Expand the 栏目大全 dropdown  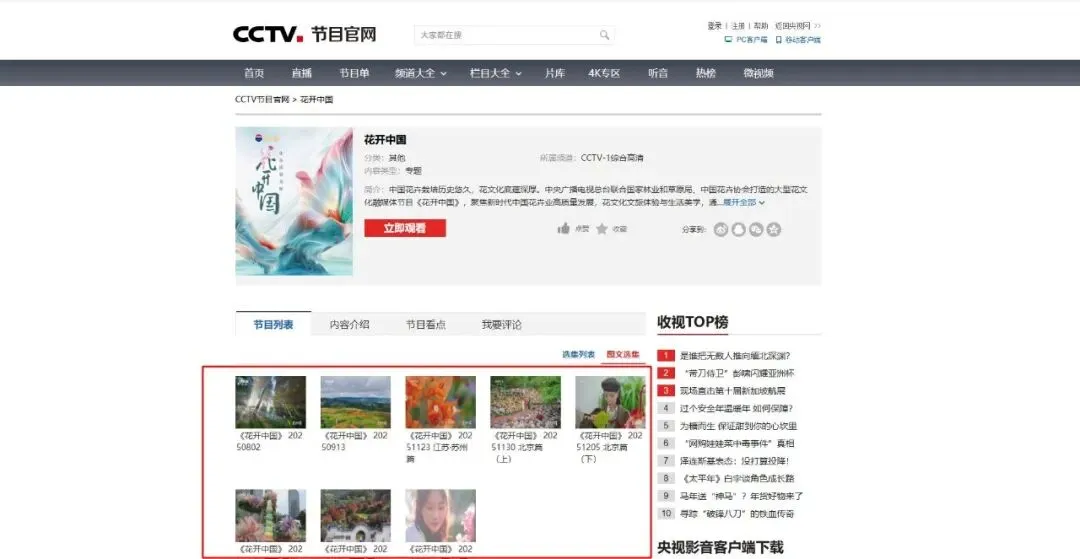(x=496, y=73)
